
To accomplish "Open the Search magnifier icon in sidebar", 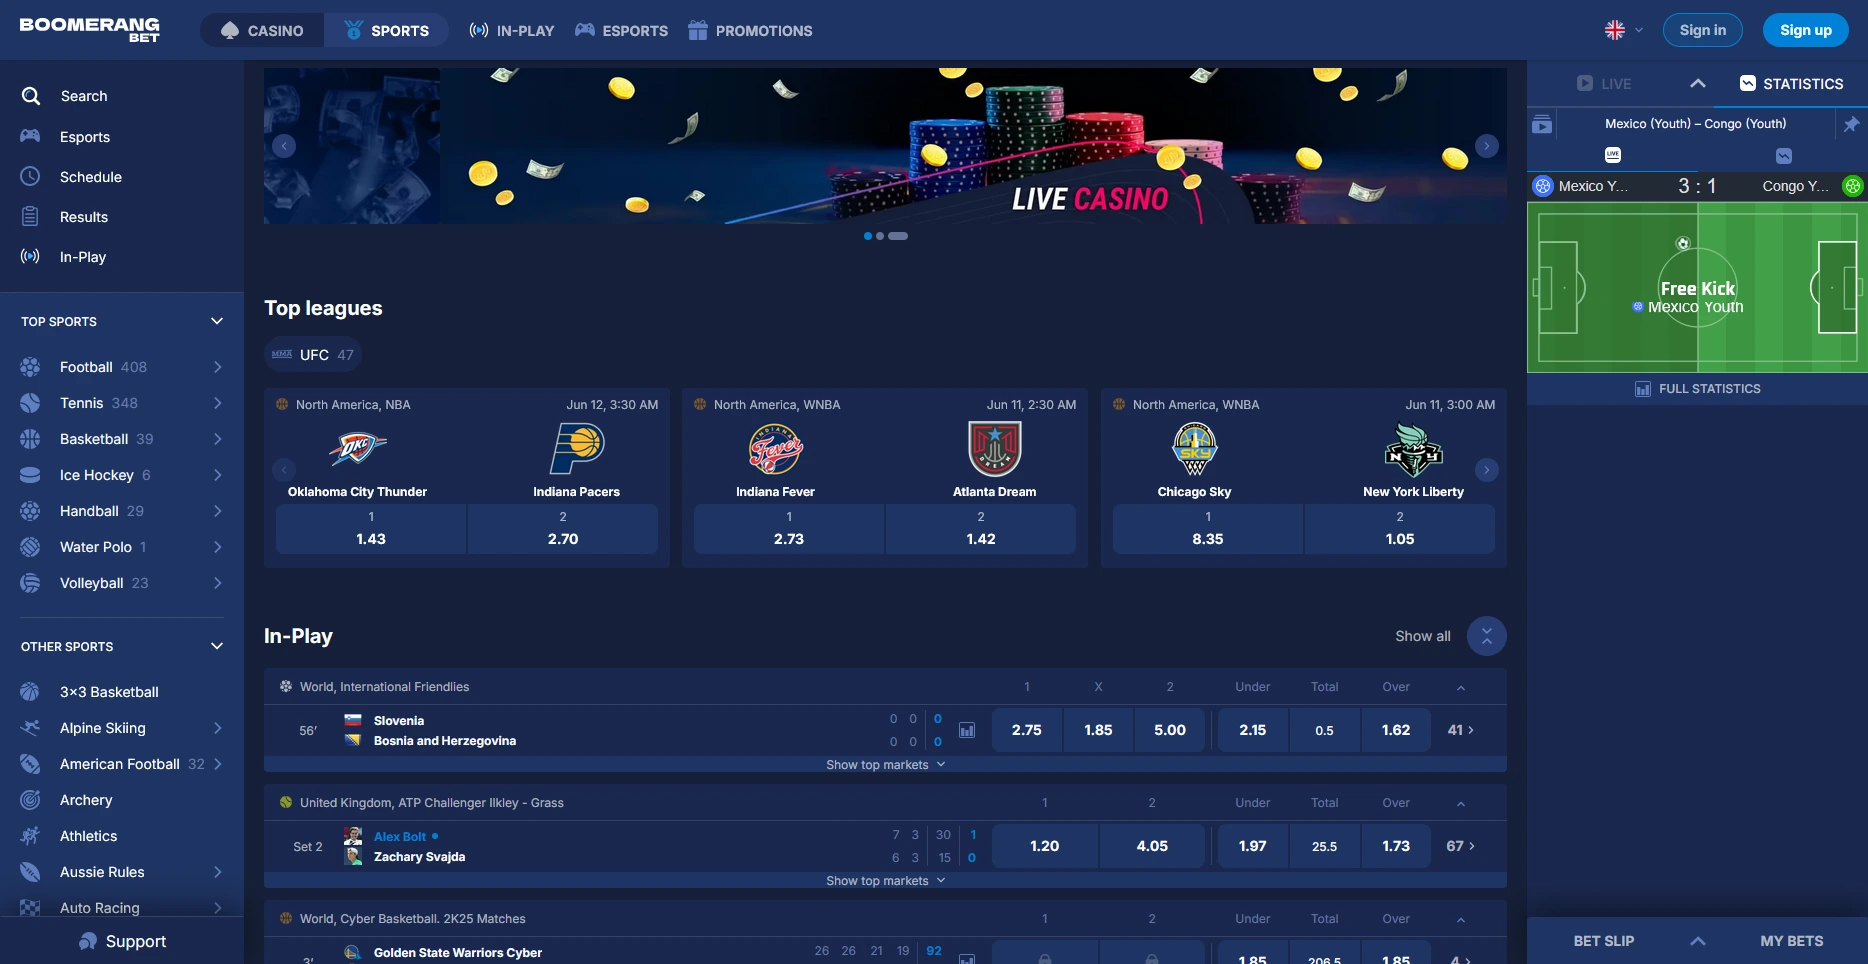I will 31,96.
